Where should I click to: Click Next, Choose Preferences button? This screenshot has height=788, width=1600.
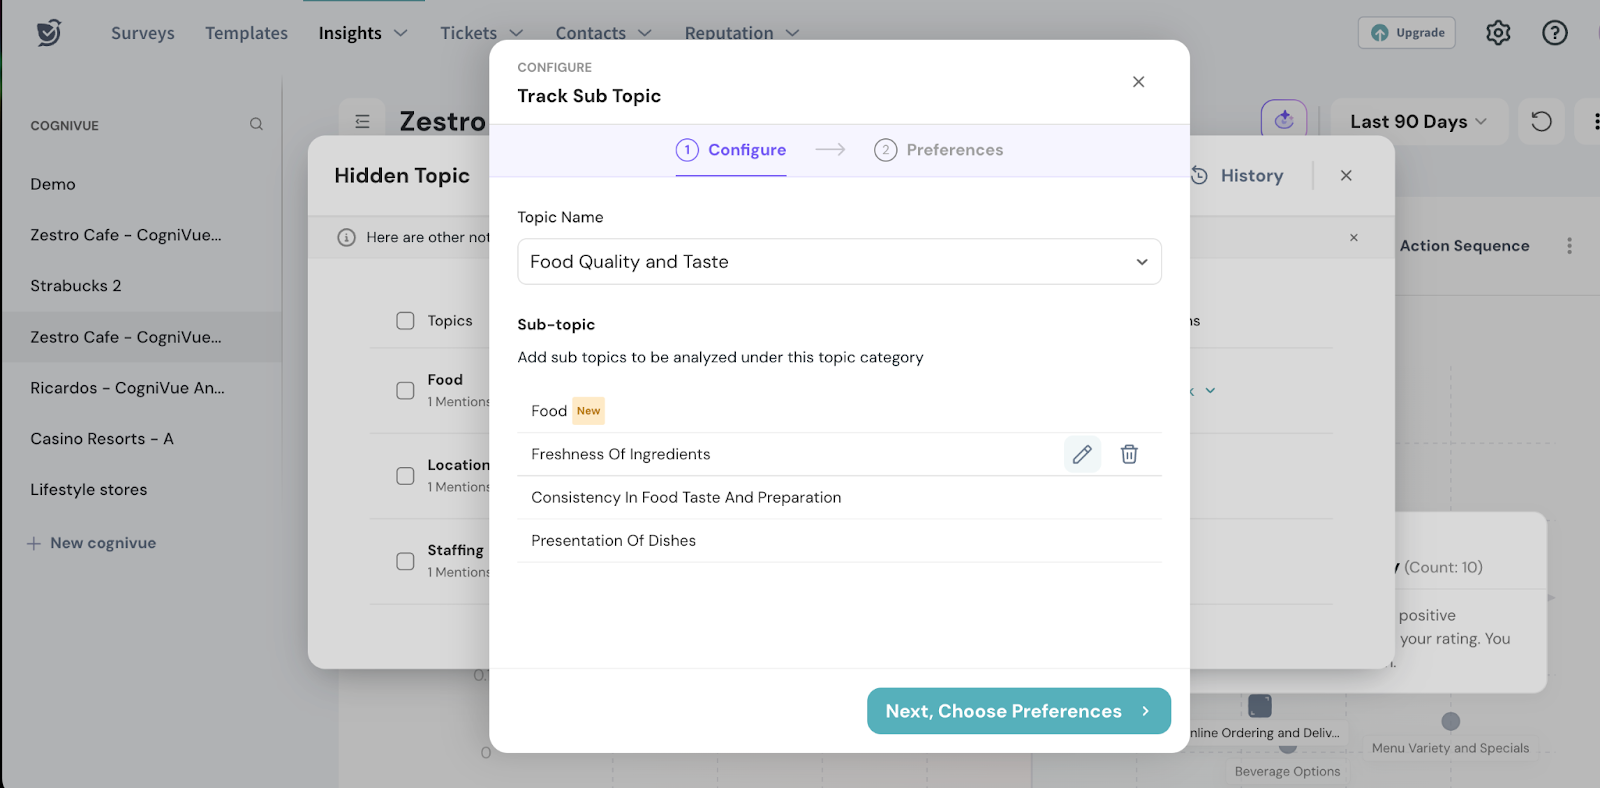pos(1018,711)
